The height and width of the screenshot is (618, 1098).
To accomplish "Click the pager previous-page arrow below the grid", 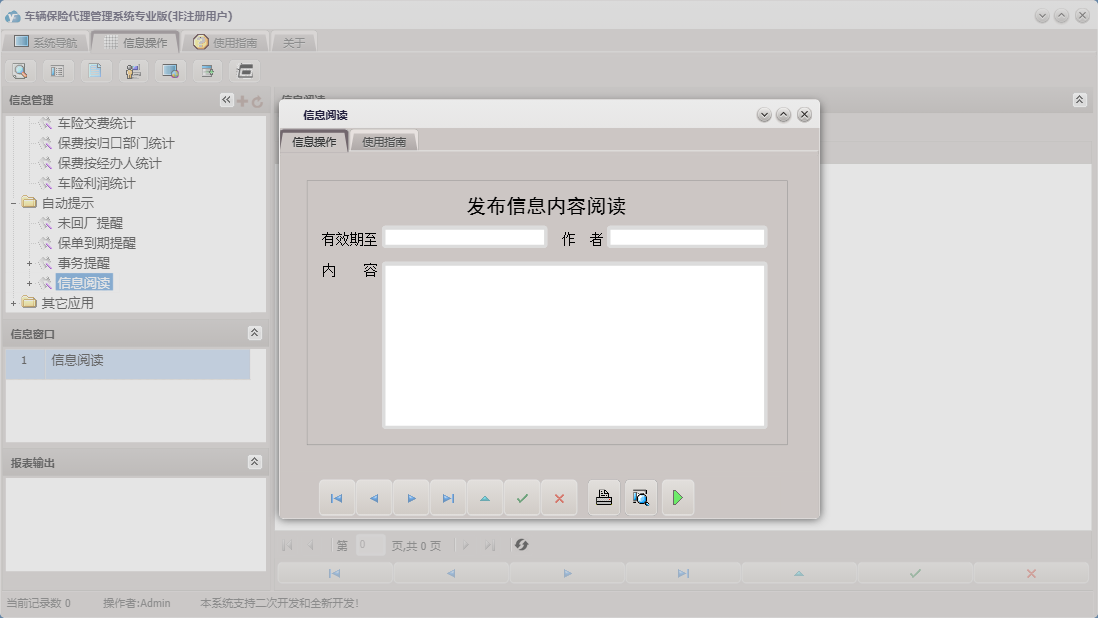I will pos(311,545).
